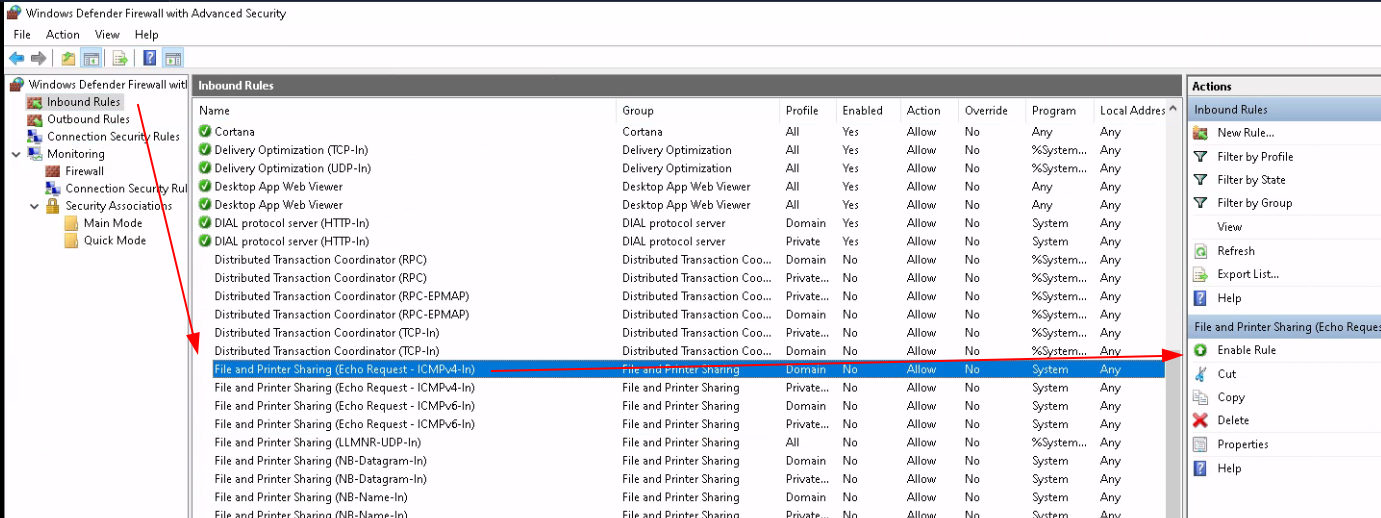Viewport: 1381px width, 518px height.
Task: Open the Help menu in the menu bar
Action: [146, 34]
